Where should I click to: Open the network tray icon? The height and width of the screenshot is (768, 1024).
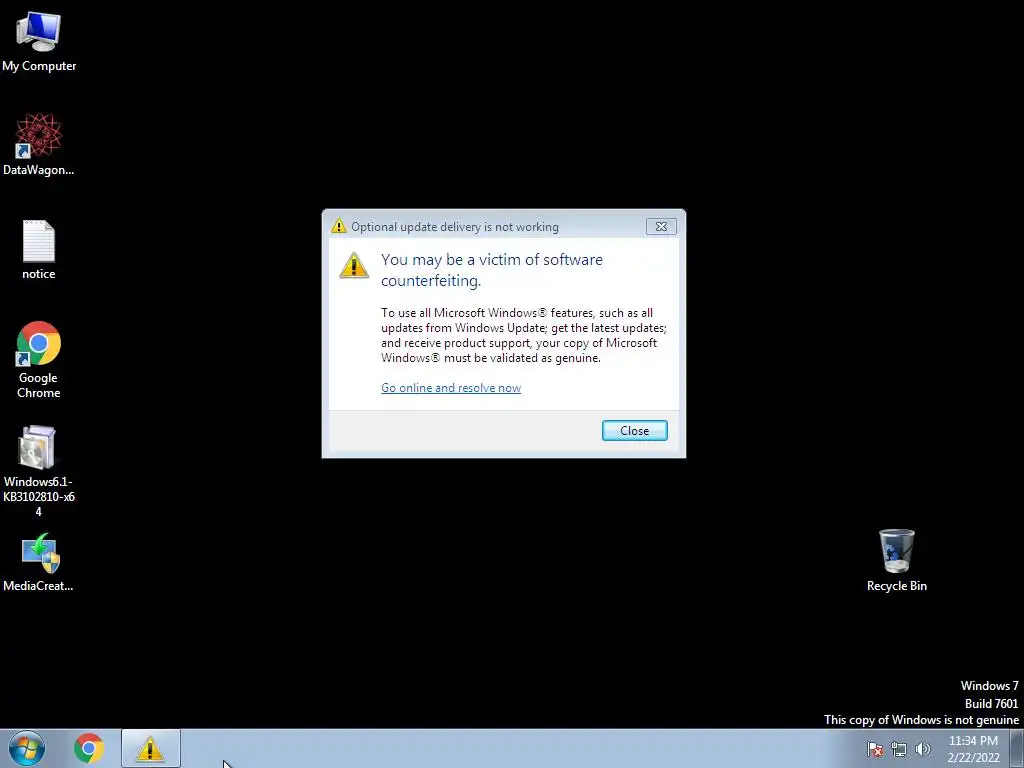[x=899, y=749]
